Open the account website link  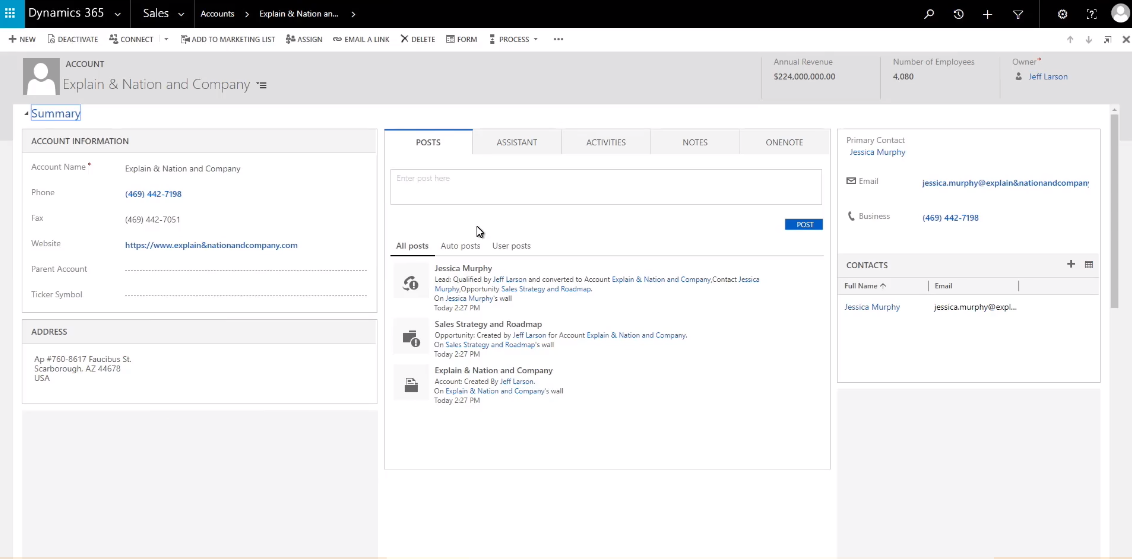pos(211,246)
